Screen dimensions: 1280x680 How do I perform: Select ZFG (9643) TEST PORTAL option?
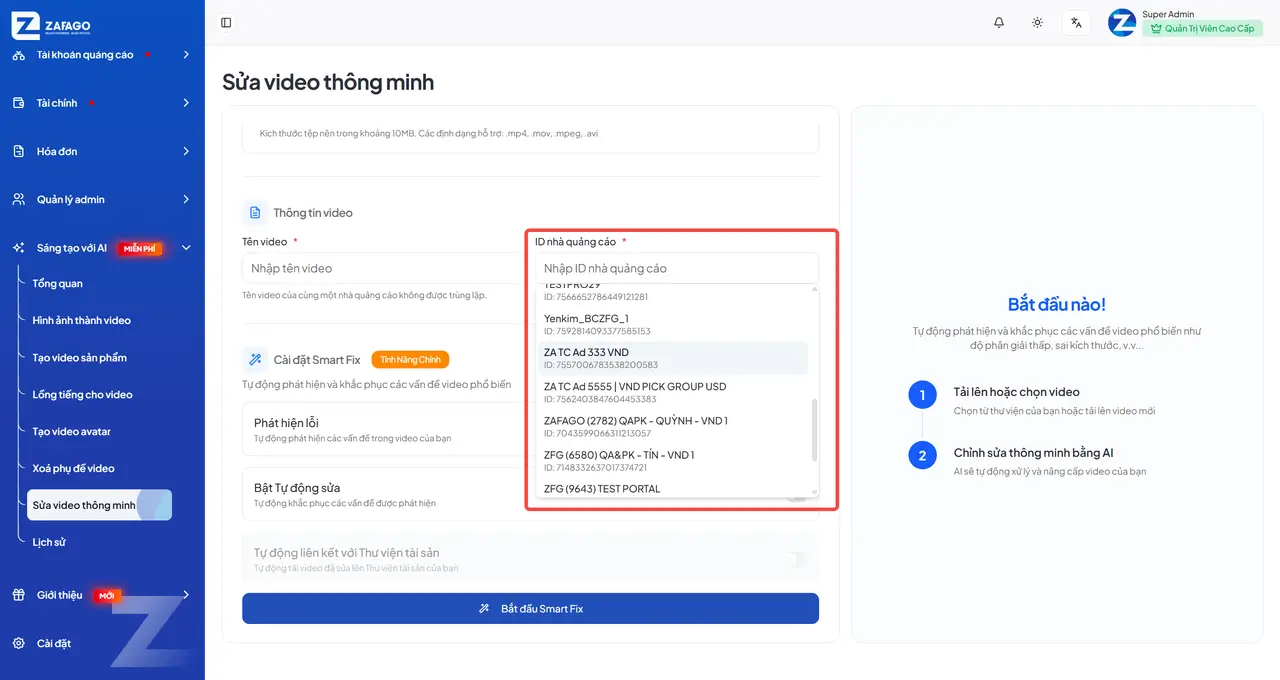pos(672,488)
